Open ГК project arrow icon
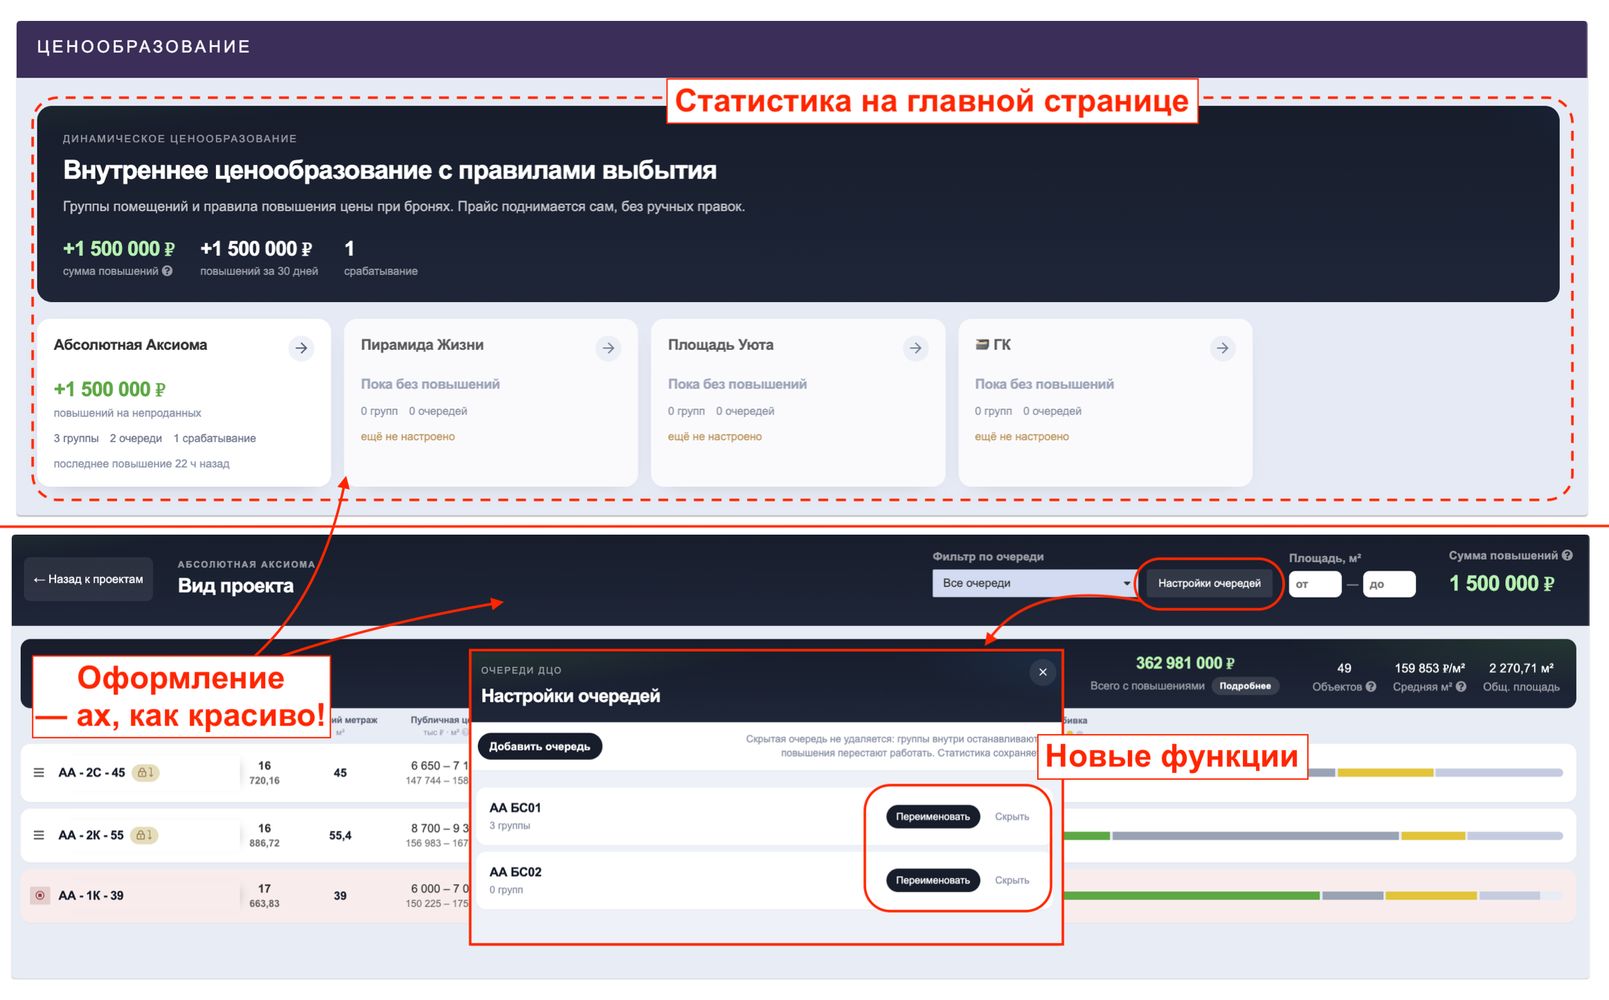Viewport: 1609px width, 1000px height. [x=1222, y=348]
